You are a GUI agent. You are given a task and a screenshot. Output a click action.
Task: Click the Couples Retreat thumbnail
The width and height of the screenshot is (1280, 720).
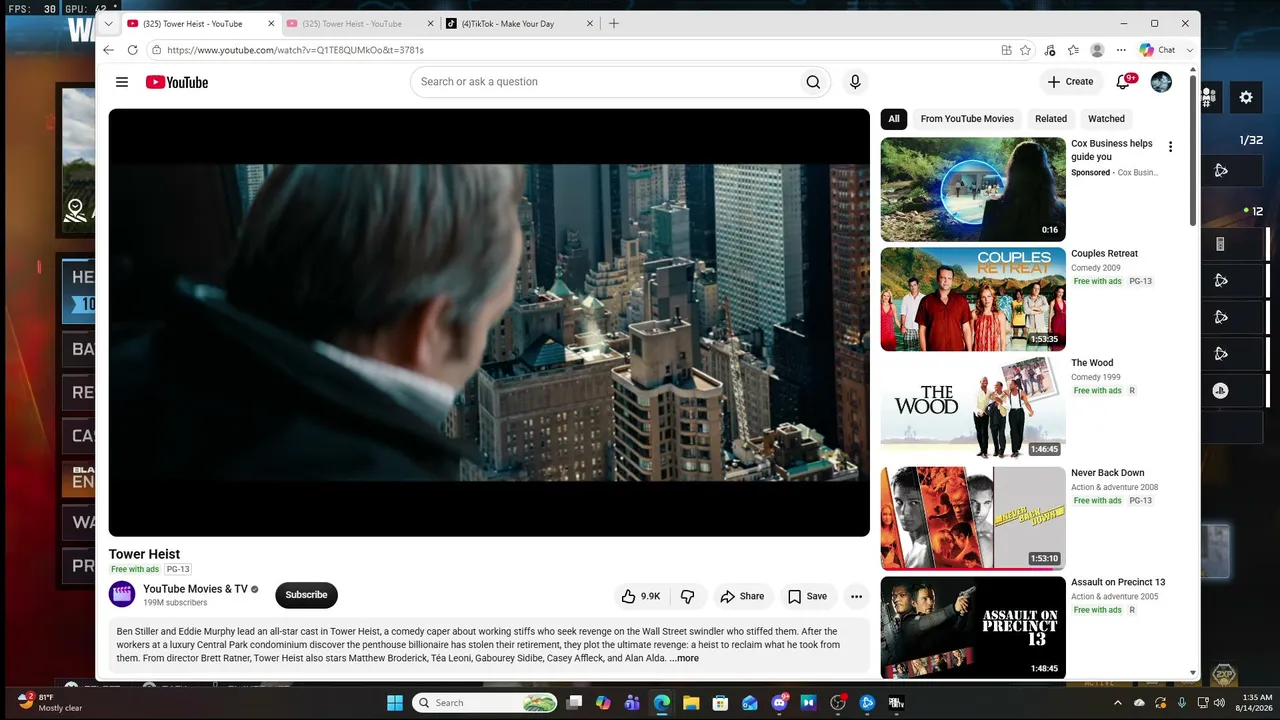click(973, 299)
